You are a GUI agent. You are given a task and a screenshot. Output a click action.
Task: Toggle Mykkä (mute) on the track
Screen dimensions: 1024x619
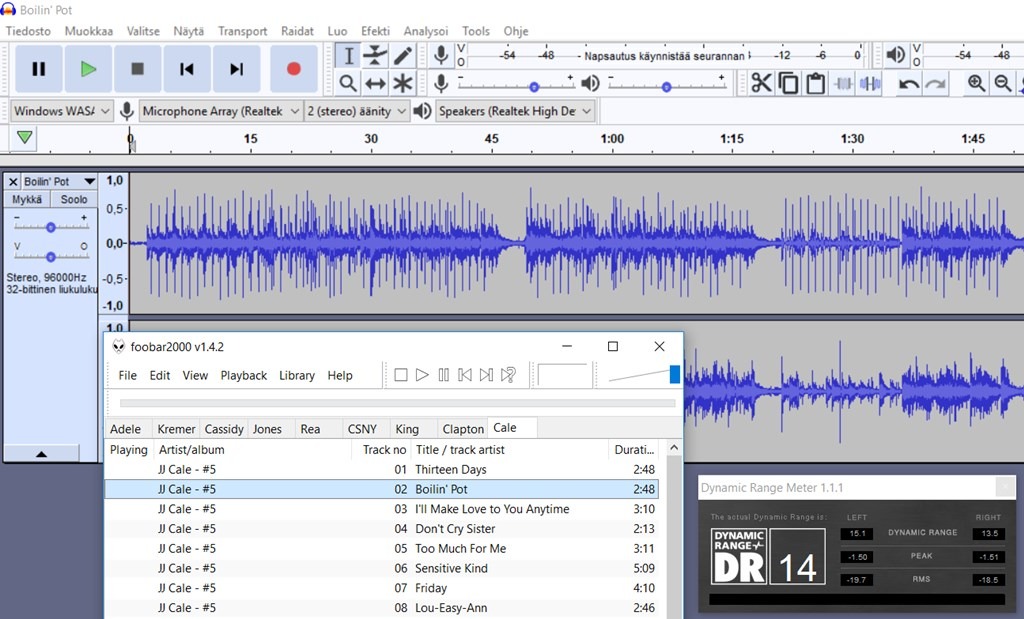[27, 199]
